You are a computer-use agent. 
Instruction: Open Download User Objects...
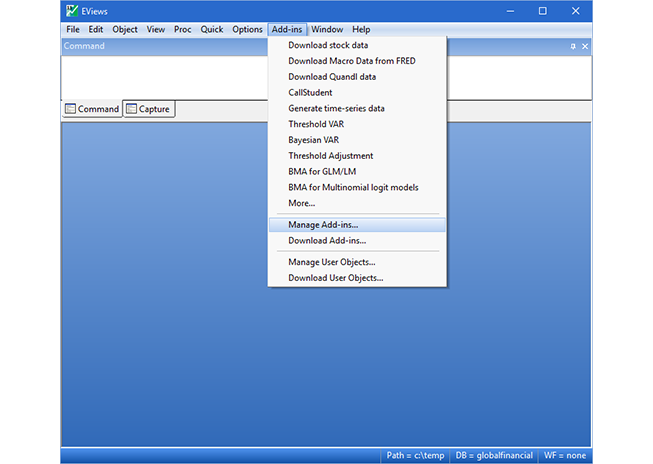(357, 278)
